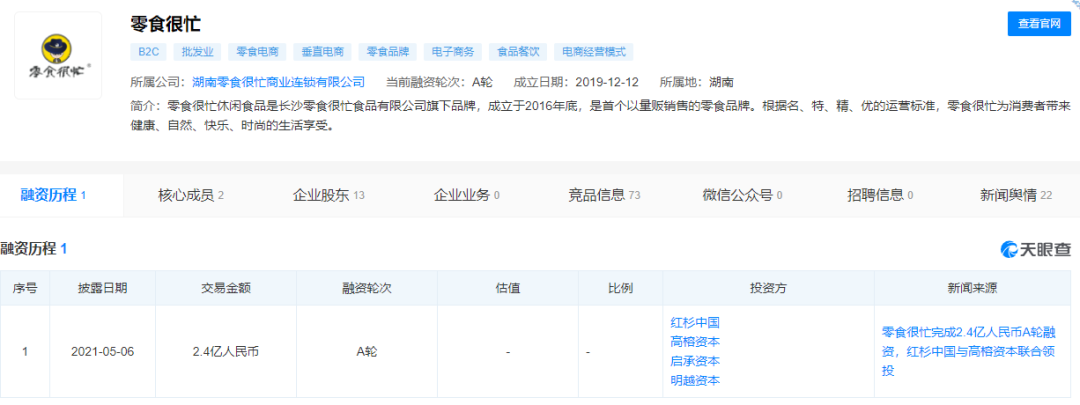Screen dimensions: 1080x405
Task: Click the 电商经营模式 tag
Action: [594, 52]
